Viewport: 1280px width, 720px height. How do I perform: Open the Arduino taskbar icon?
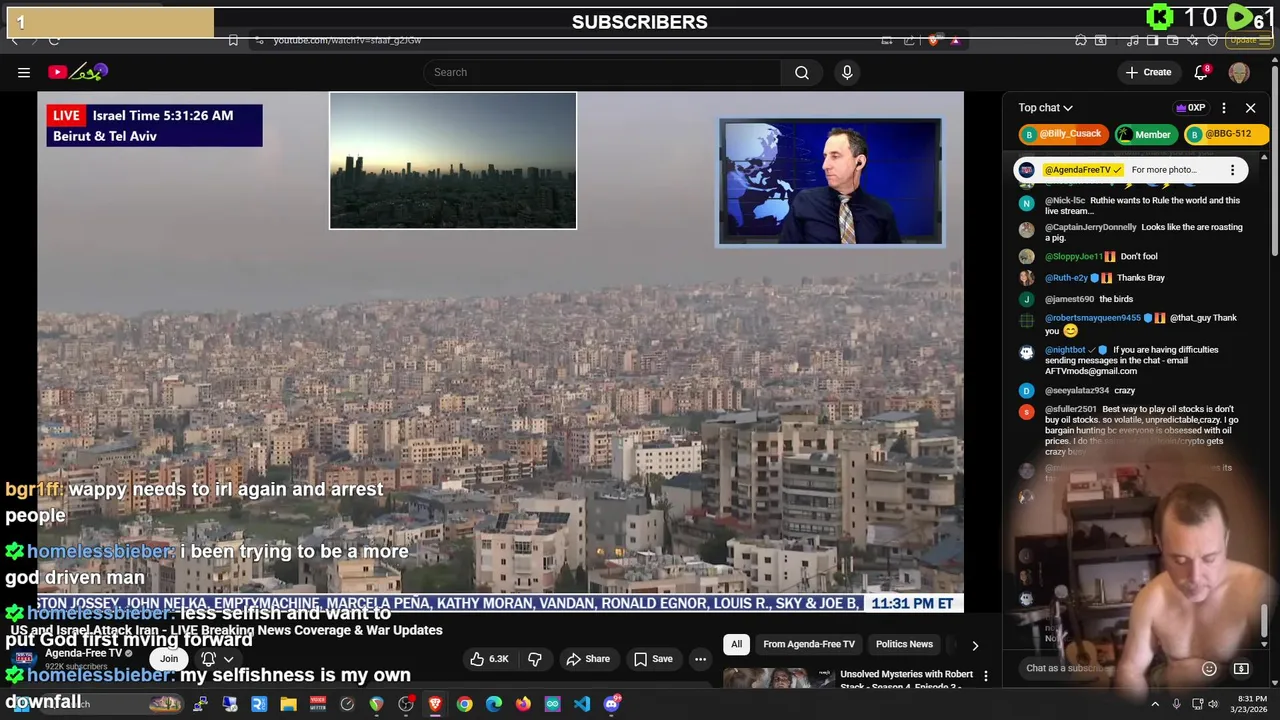coord(552,704)
